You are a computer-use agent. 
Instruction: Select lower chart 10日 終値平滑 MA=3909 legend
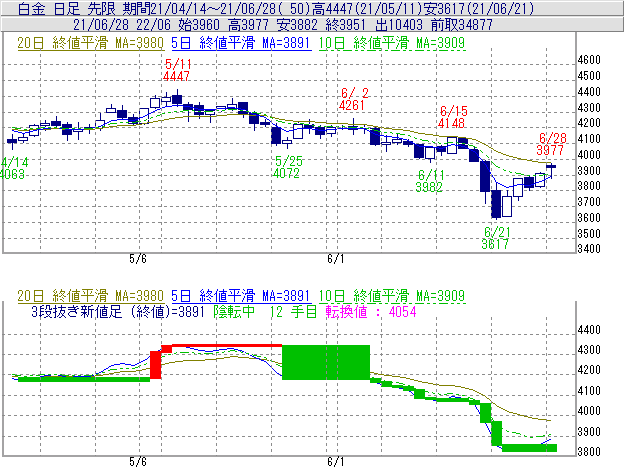point(392,296)
